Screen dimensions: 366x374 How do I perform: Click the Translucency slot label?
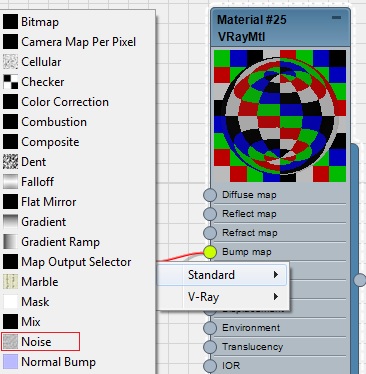click(x=252, y=347)
